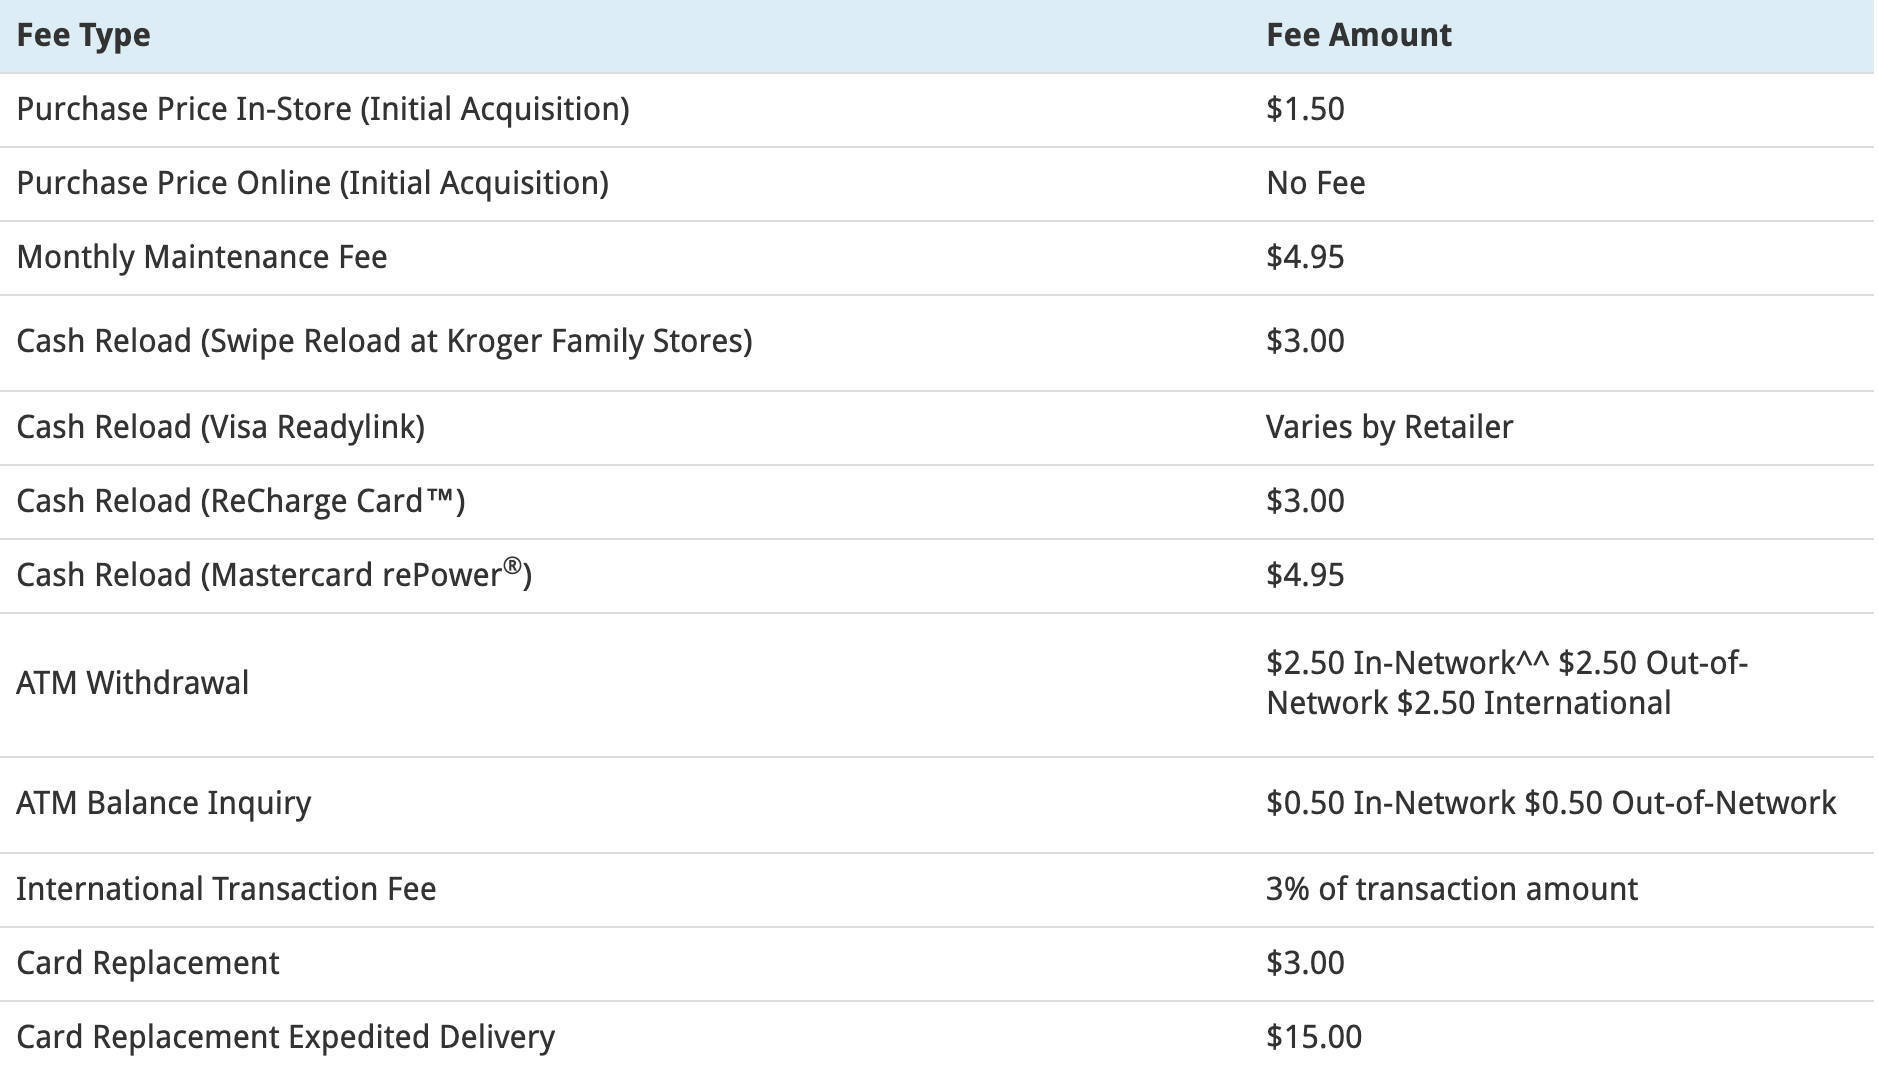Click the $3.00 Kroger swipe reload fee
Image resolution: width=1878 pixels, height=1072 pixels.
[1305, 341]
